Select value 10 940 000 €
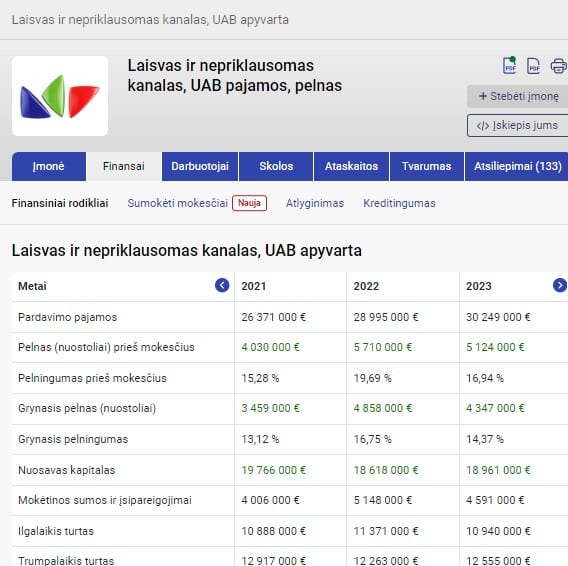The width and height of the screenshot is (568, 566). tap(498, 532)
